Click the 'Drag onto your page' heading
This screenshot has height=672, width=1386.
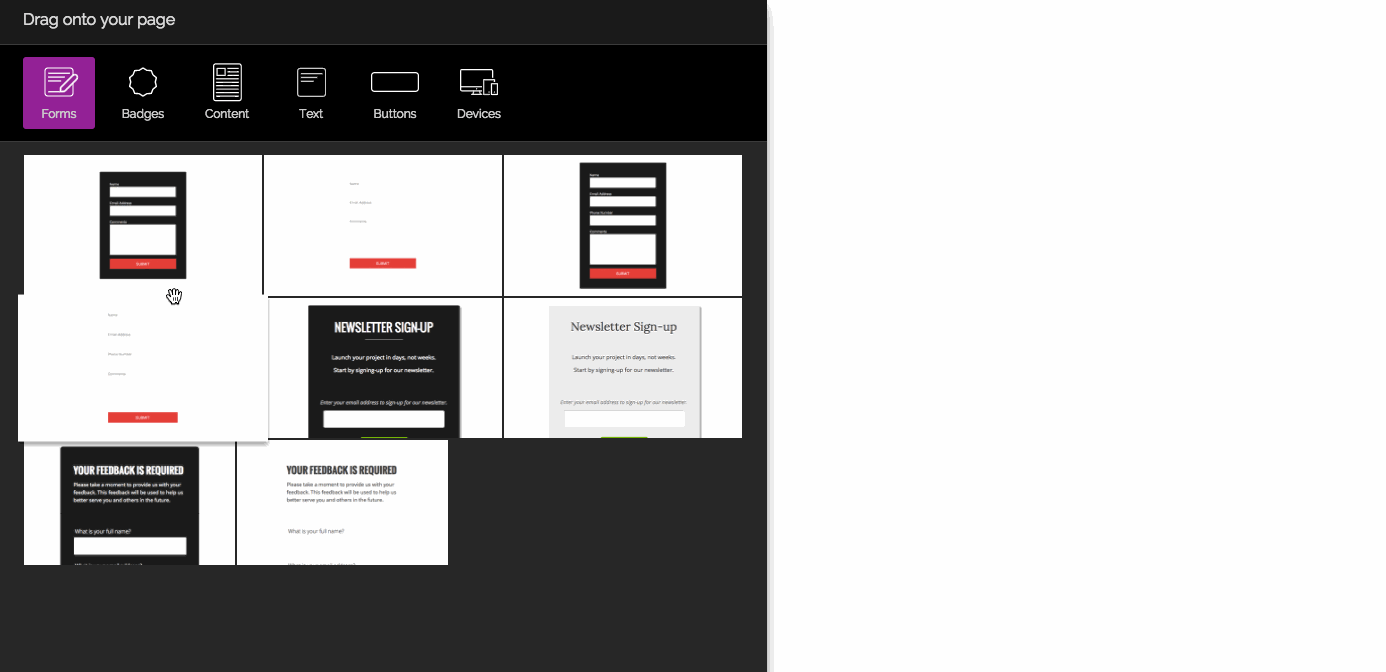[x=99, y=20]
